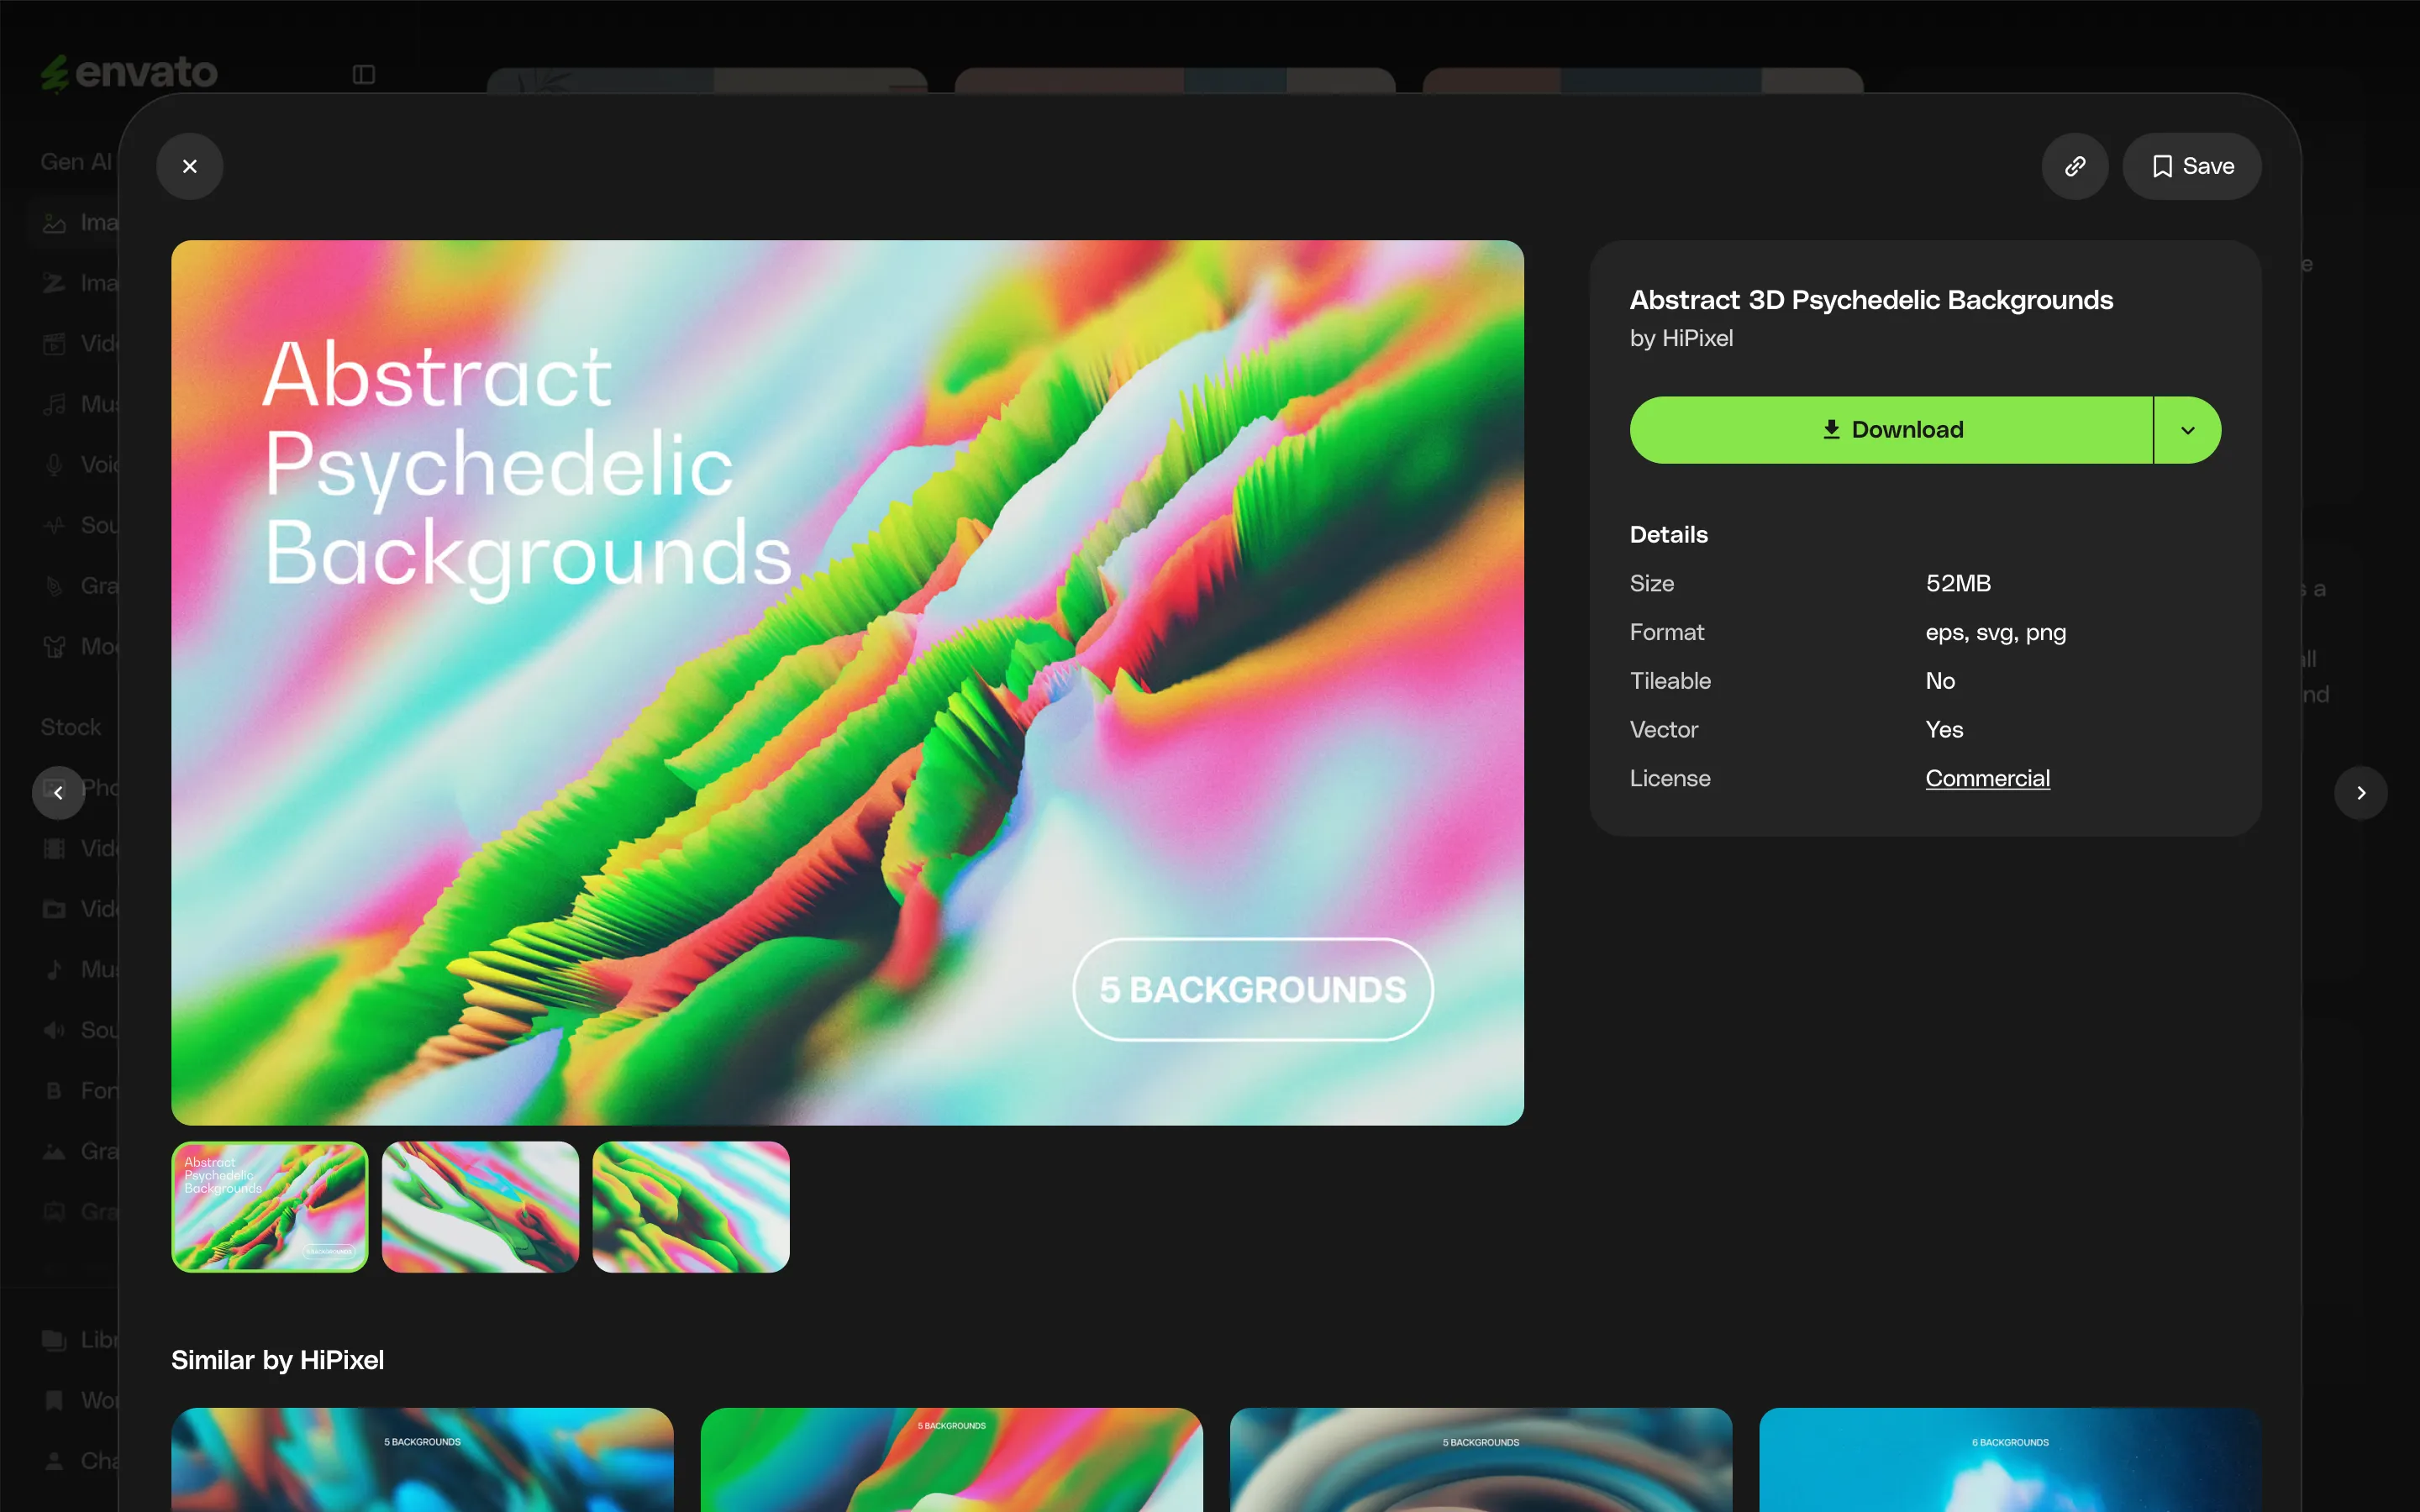This screenshot has width=2420, height=1512.
Task: Open Stock sound effects speaker icon
Action: 54,1030
